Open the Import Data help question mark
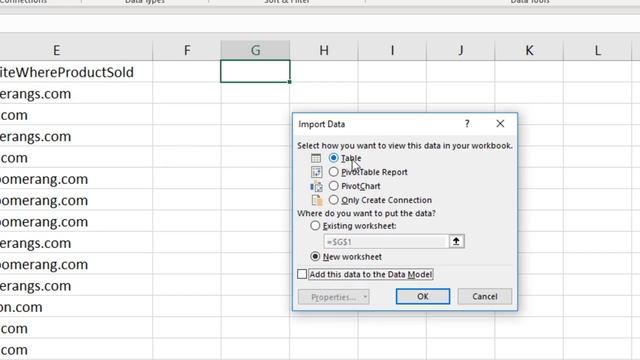640x360 pixels. 467,124
